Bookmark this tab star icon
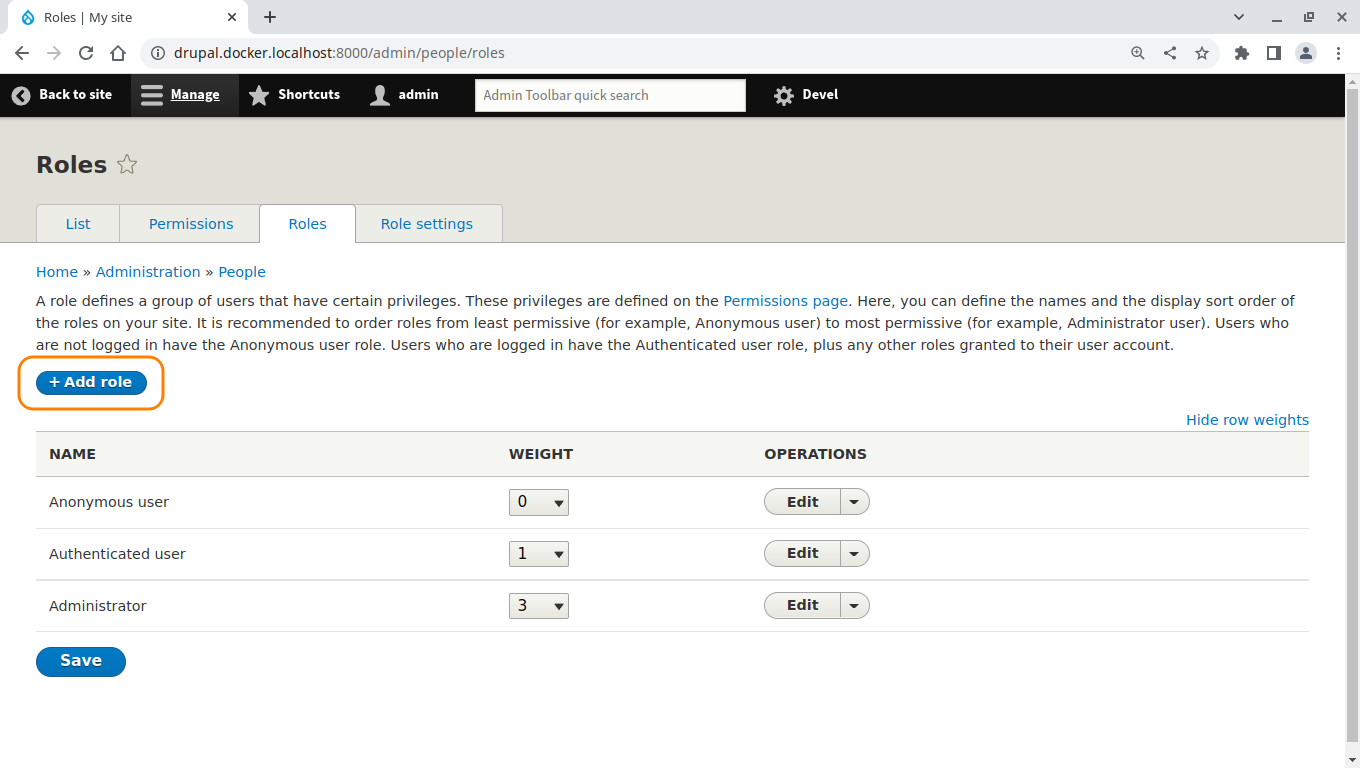 click(1202, 53)
